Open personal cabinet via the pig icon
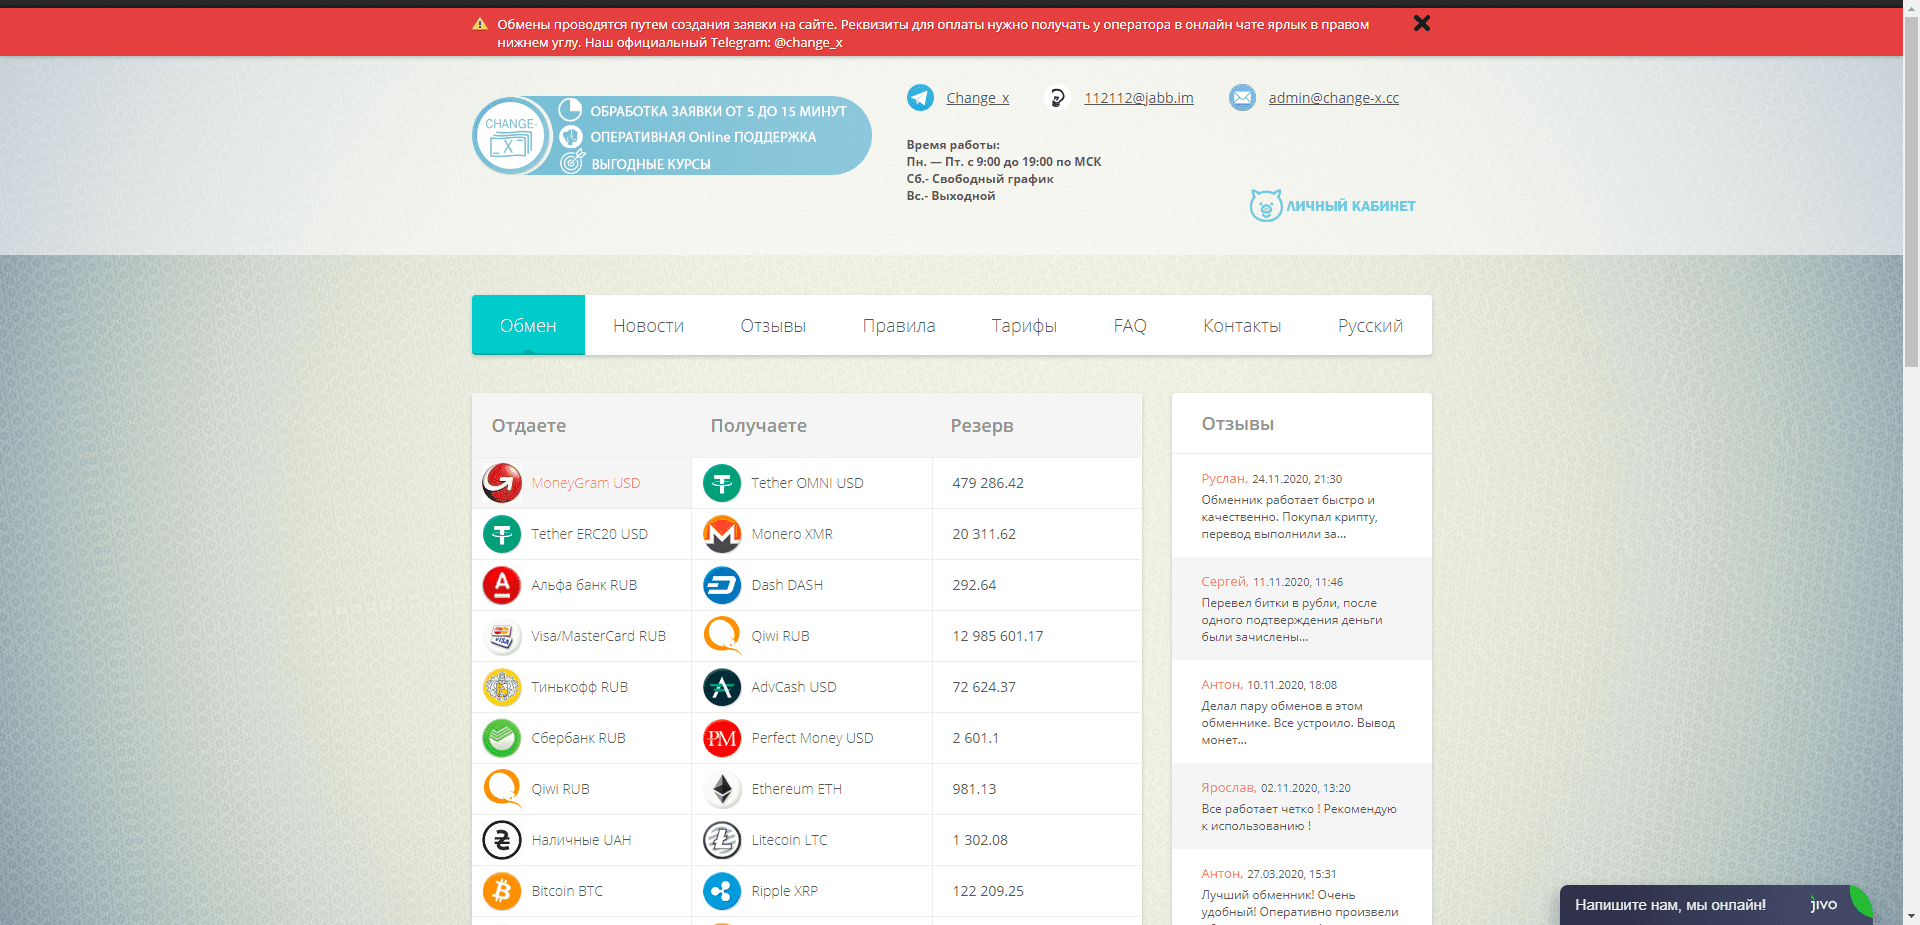This screenshot has width=1920, height=925. click(1268, 204)
